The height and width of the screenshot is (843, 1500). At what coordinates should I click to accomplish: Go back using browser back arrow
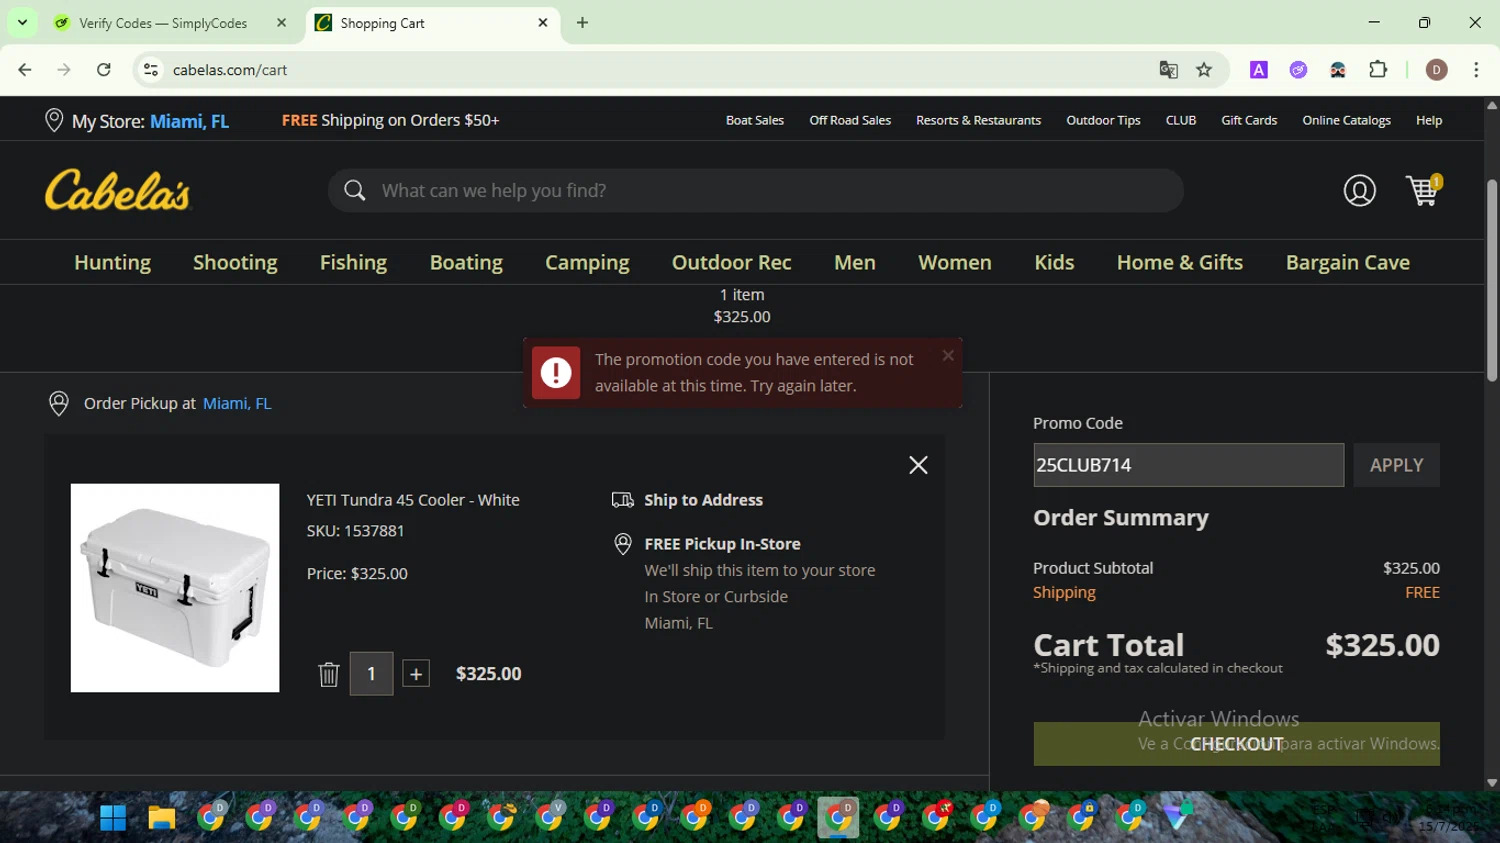(25, 69)
